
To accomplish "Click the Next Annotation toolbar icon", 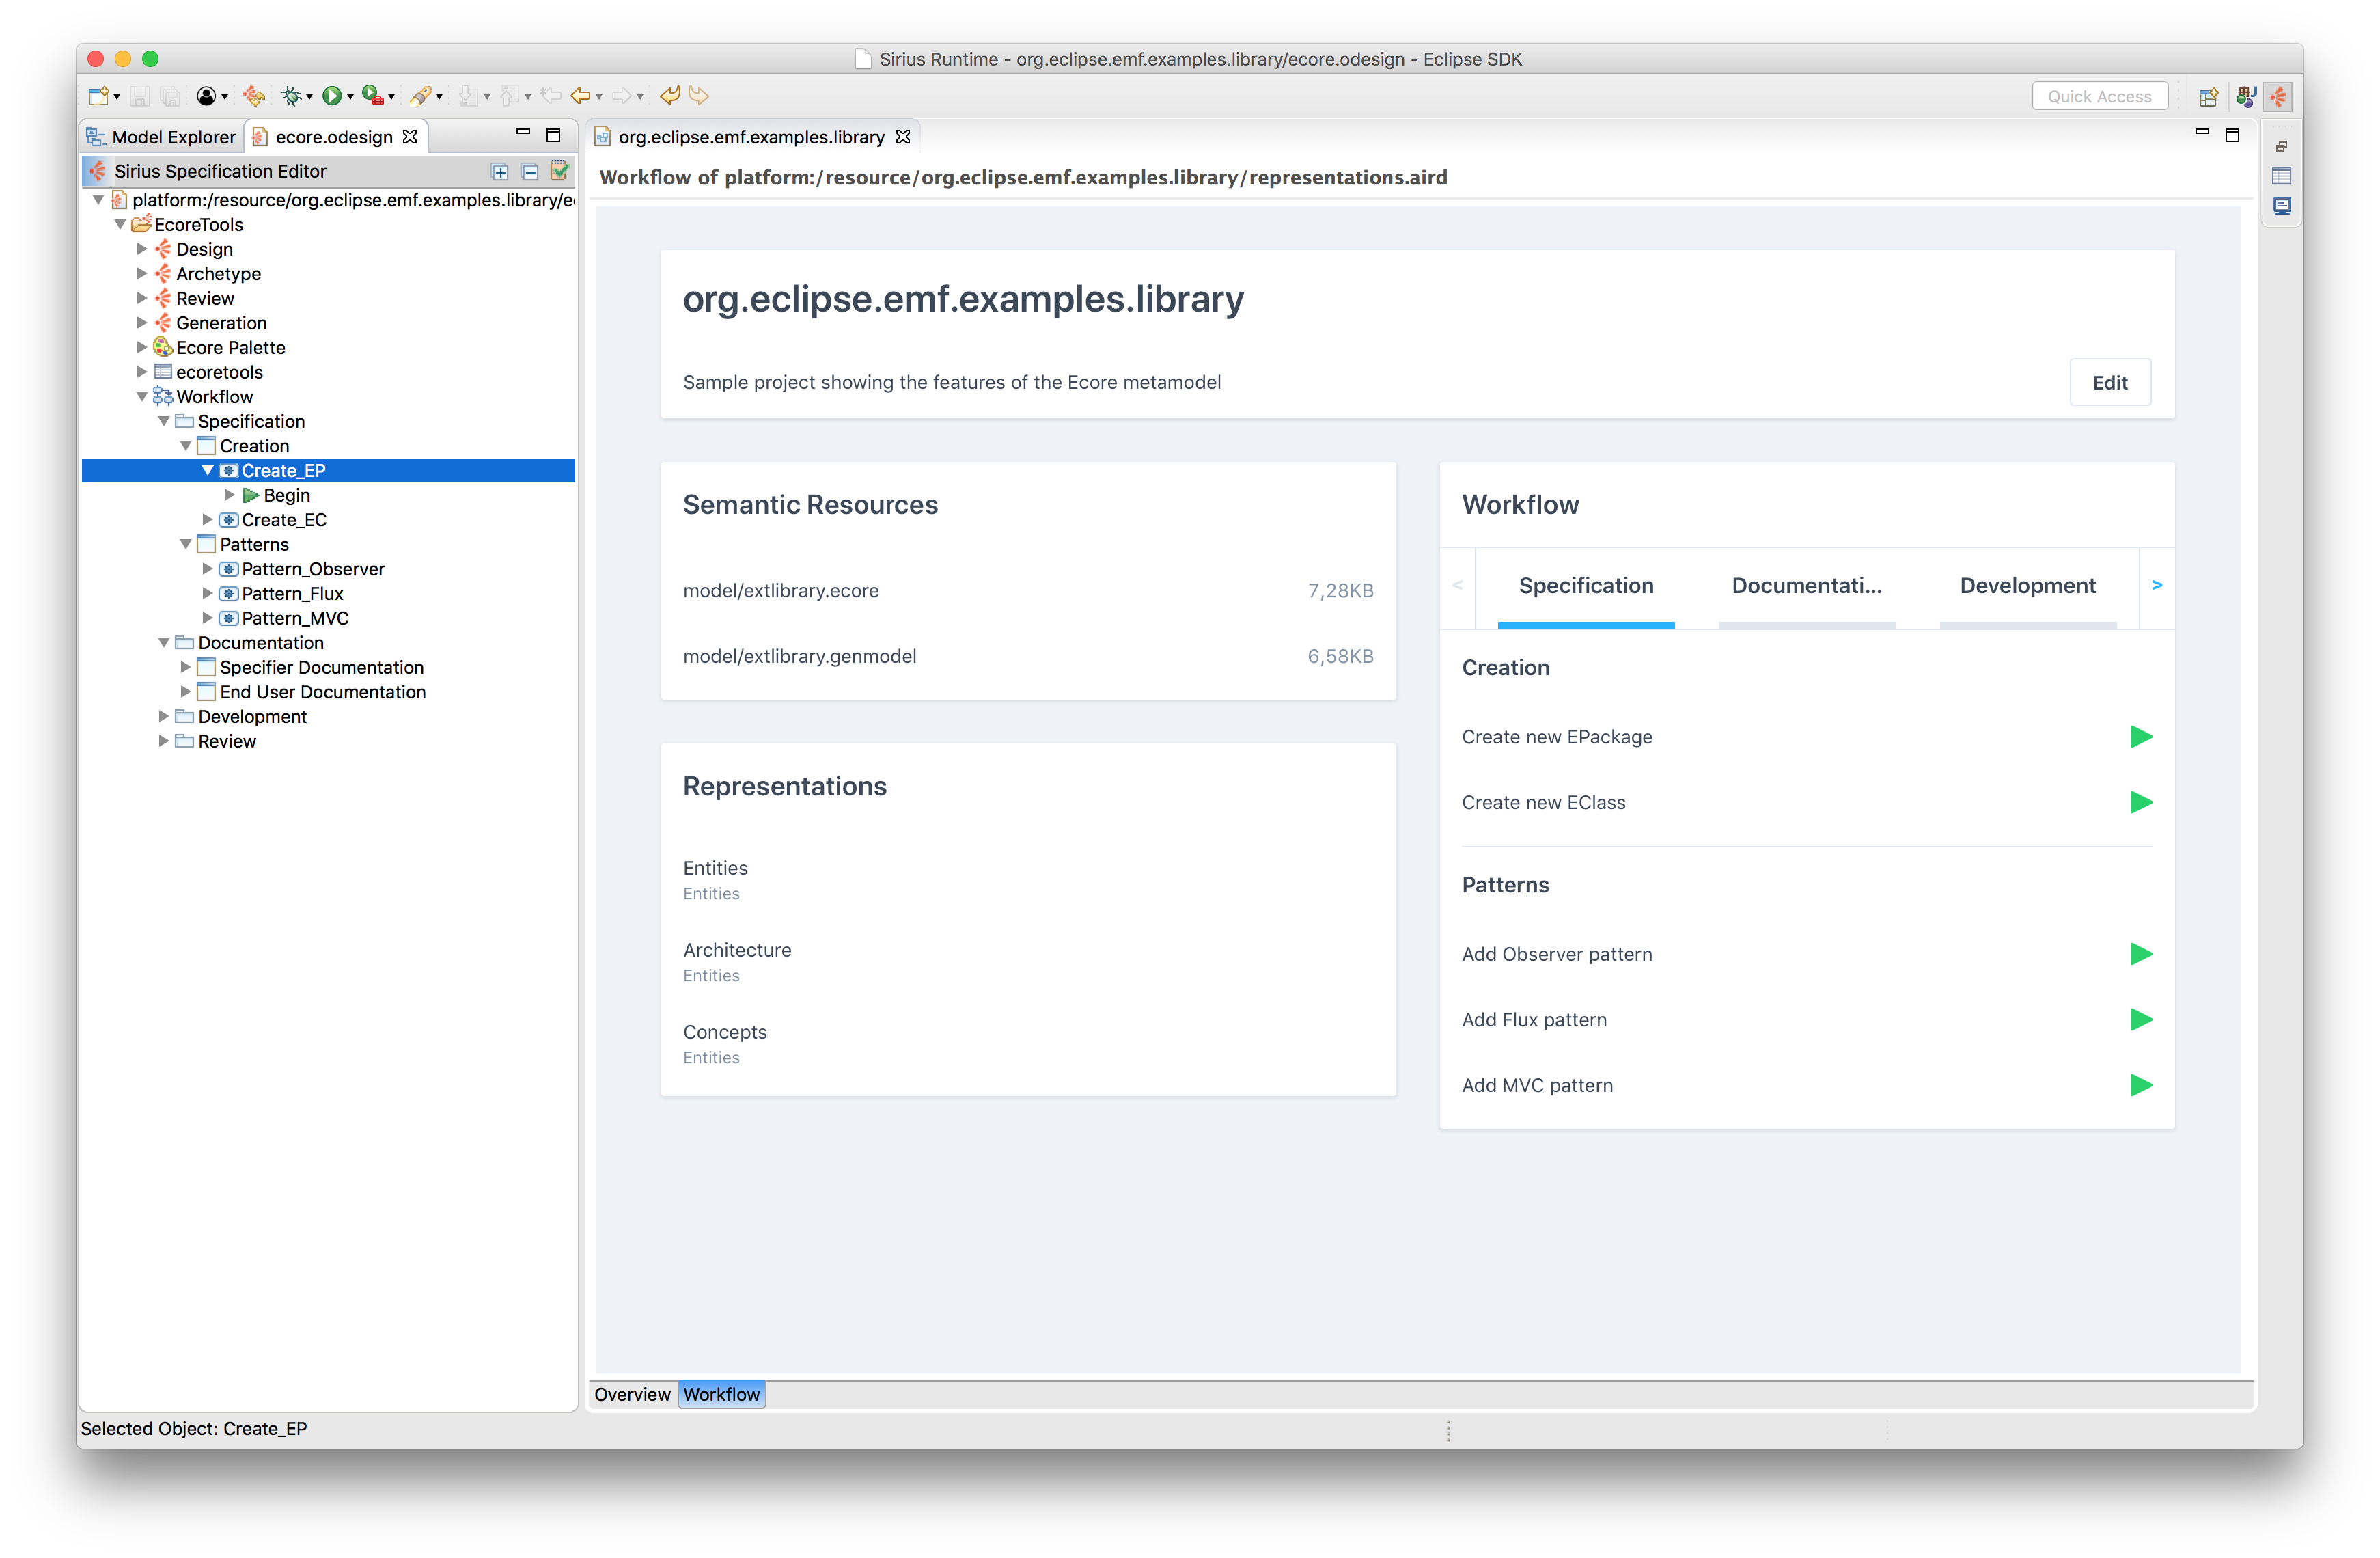I will tap(468, 96).
